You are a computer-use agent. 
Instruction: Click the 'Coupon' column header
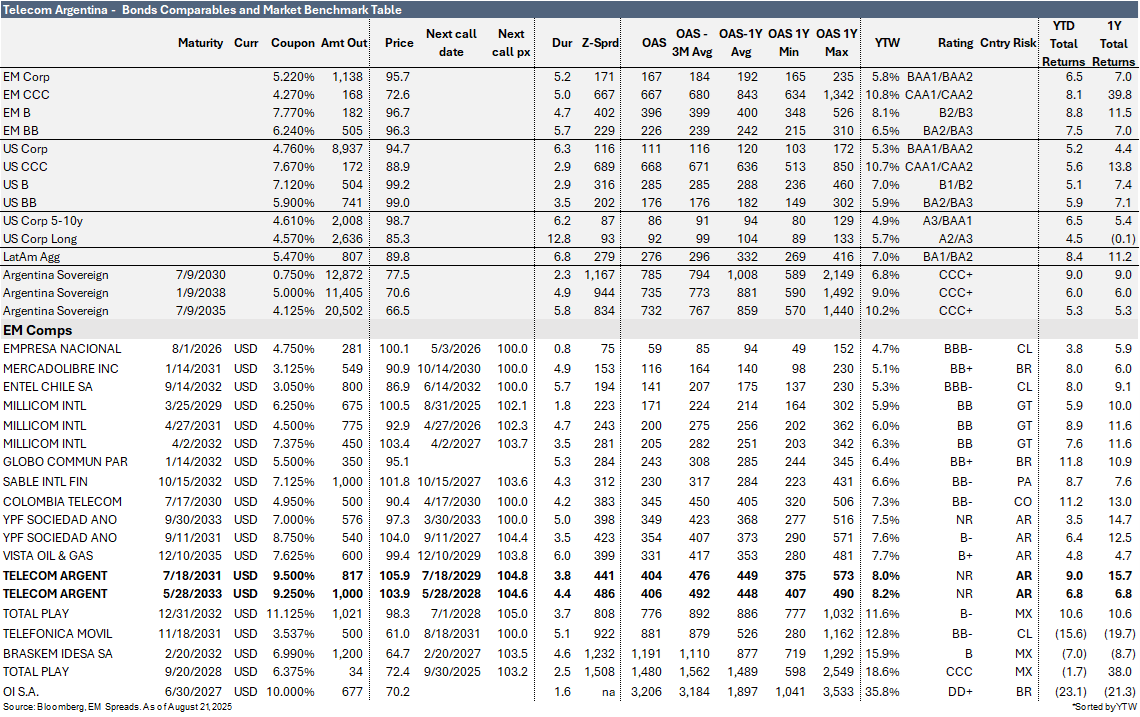click(x=293, y=43)
